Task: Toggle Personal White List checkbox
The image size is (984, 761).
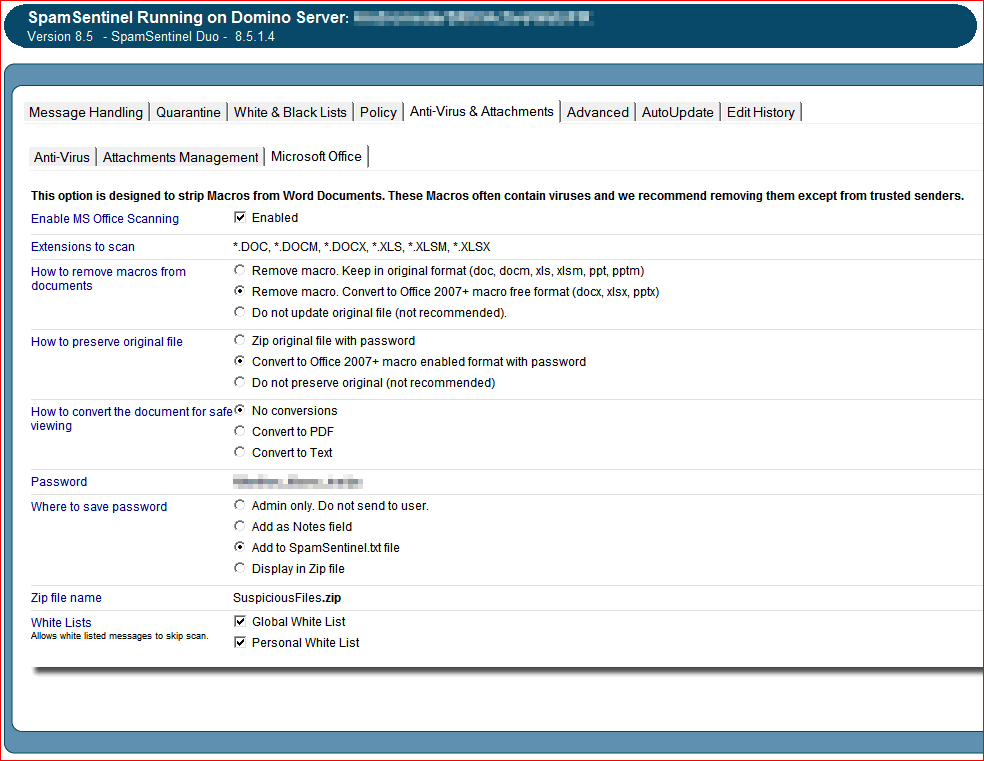Action: click(240, 642)
